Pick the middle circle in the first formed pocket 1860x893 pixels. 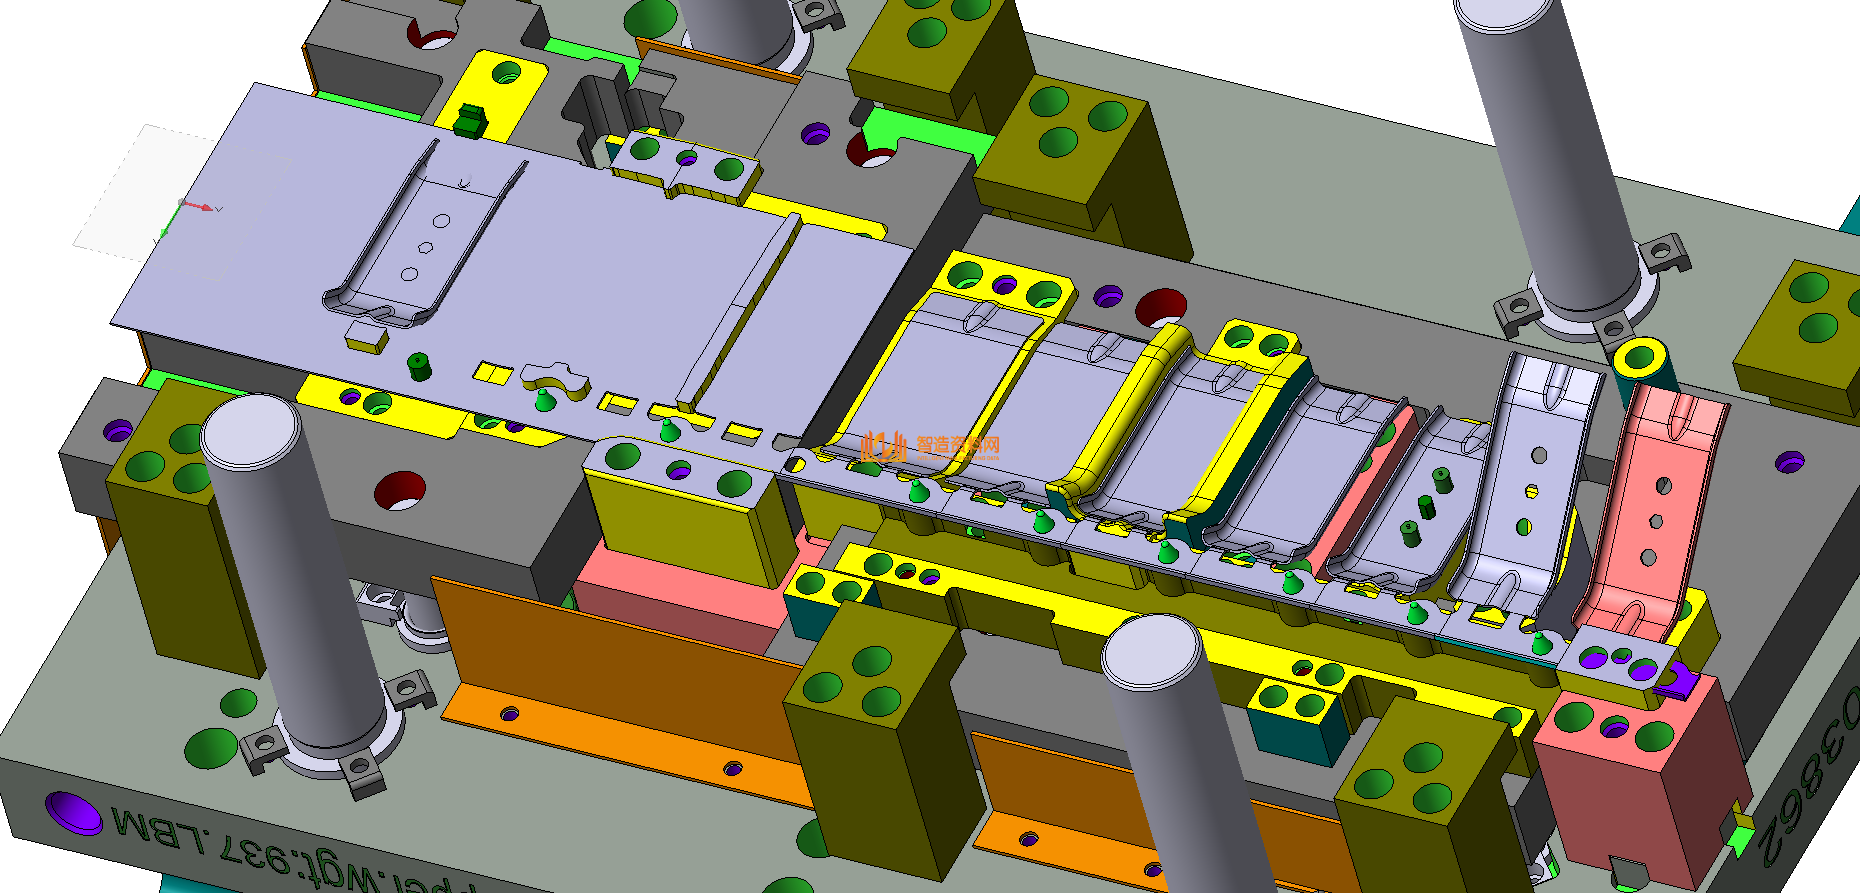pos(426,247)
